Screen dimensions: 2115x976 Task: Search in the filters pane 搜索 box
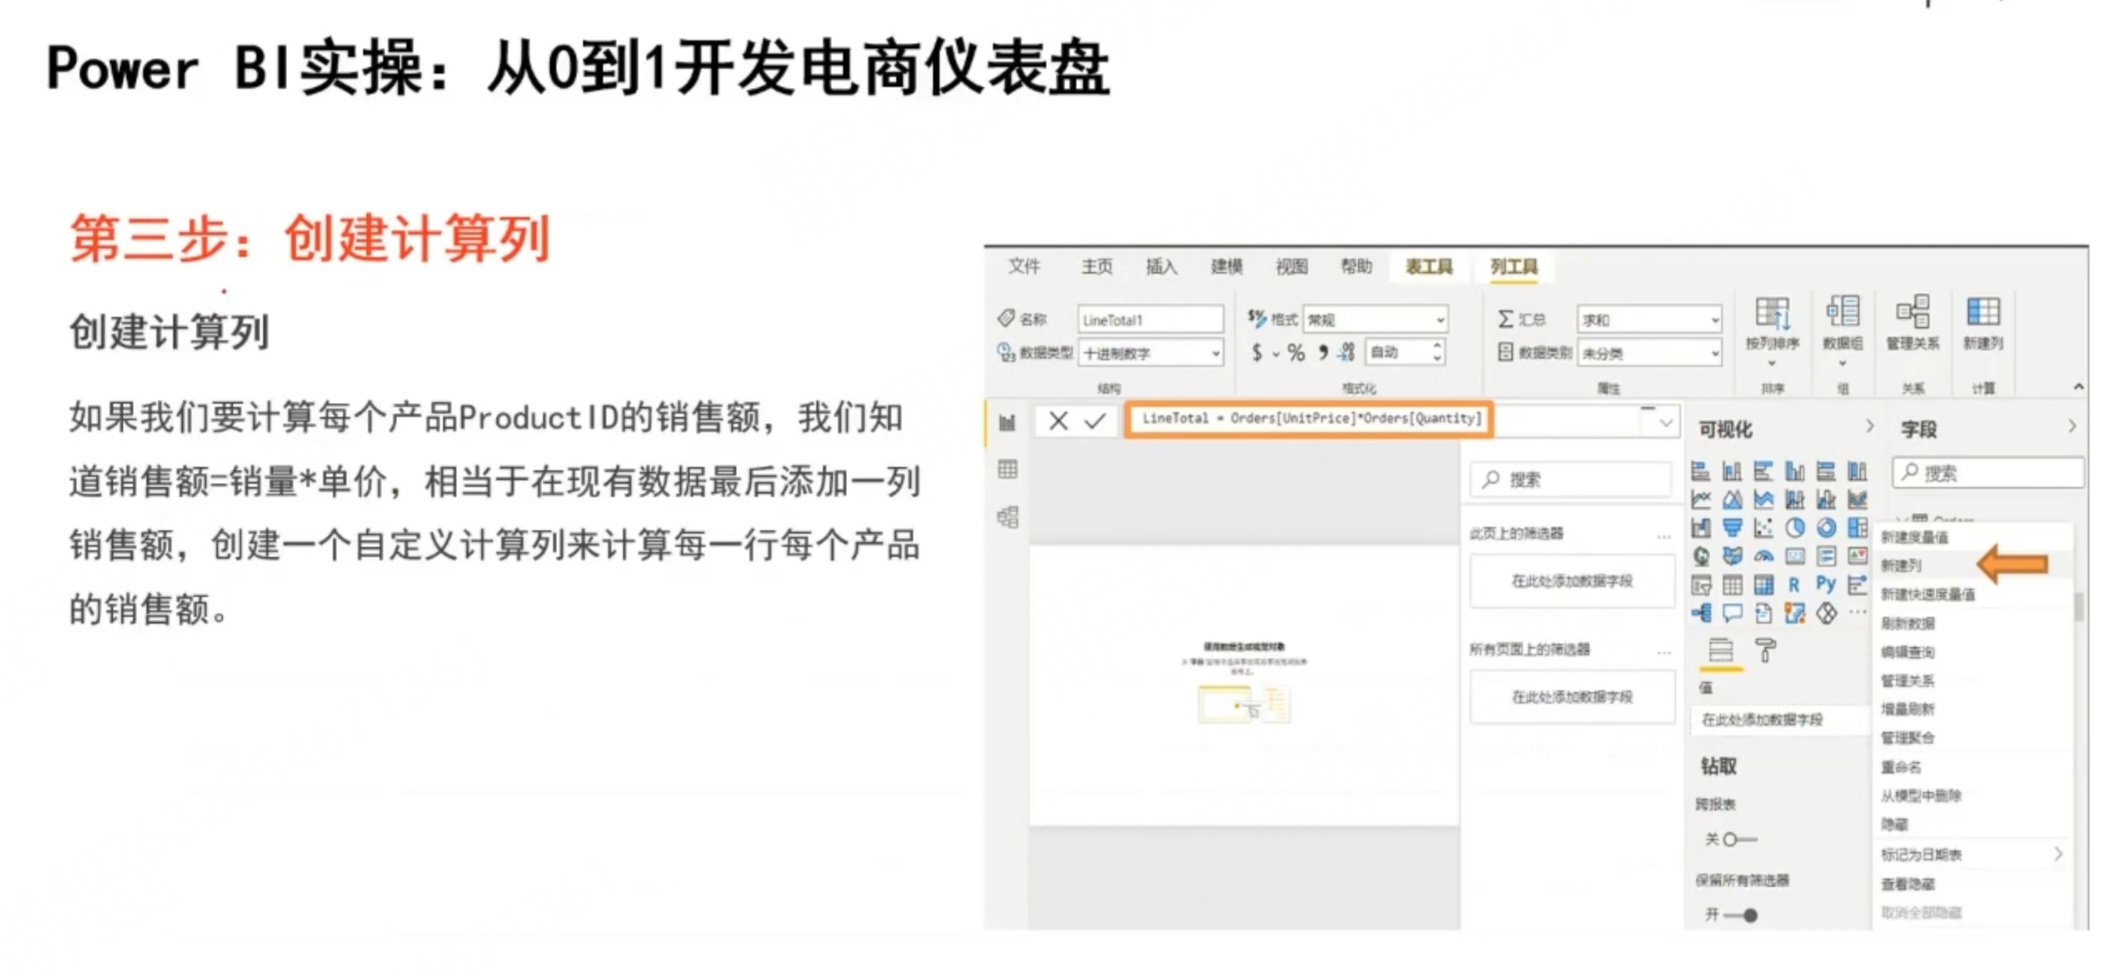(x=1571, y=480)
